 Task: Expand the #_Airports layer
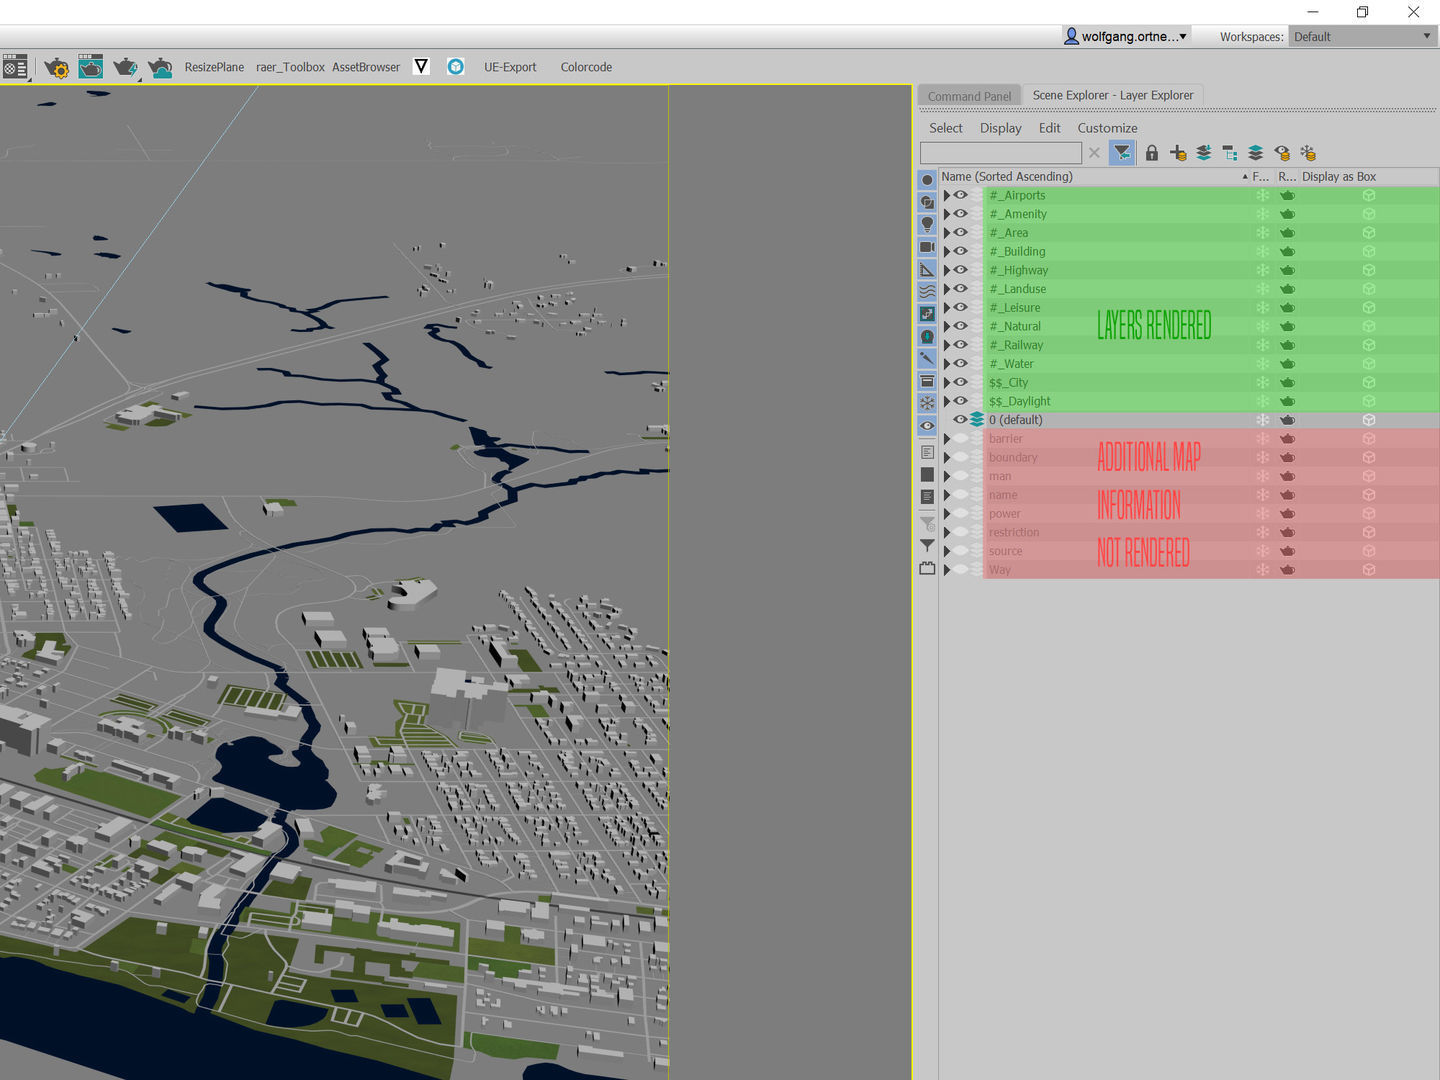(946, 195)
